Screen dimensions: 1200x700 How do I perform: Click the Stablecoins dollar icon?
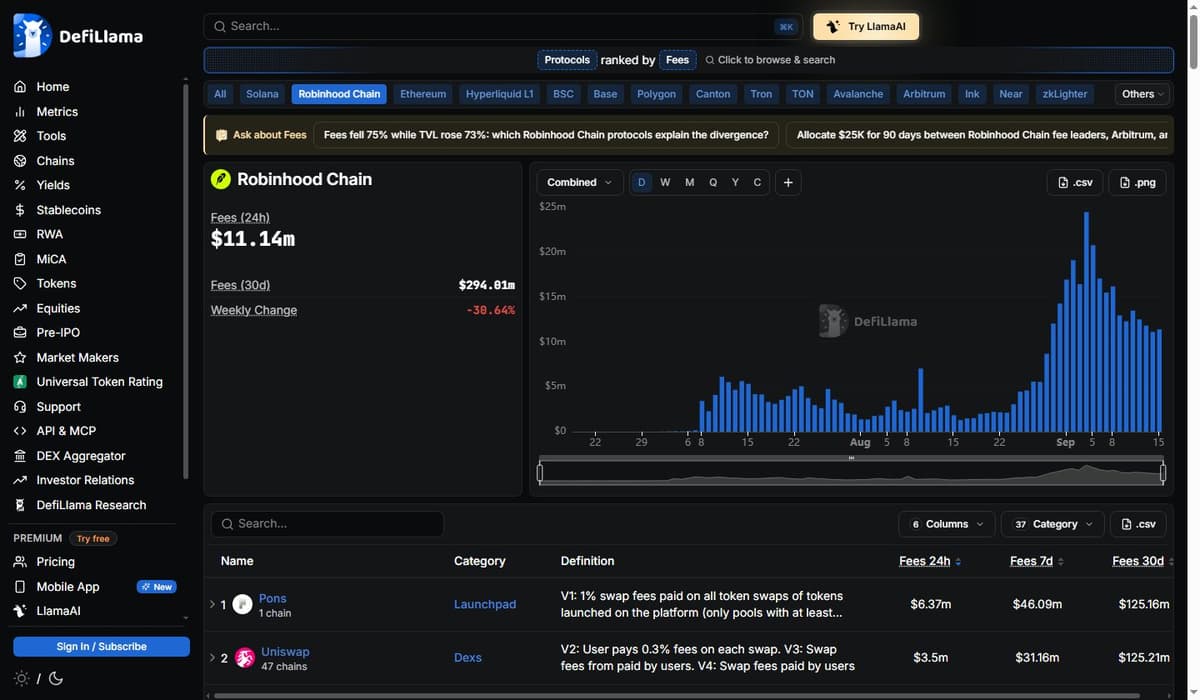(20, 210)
